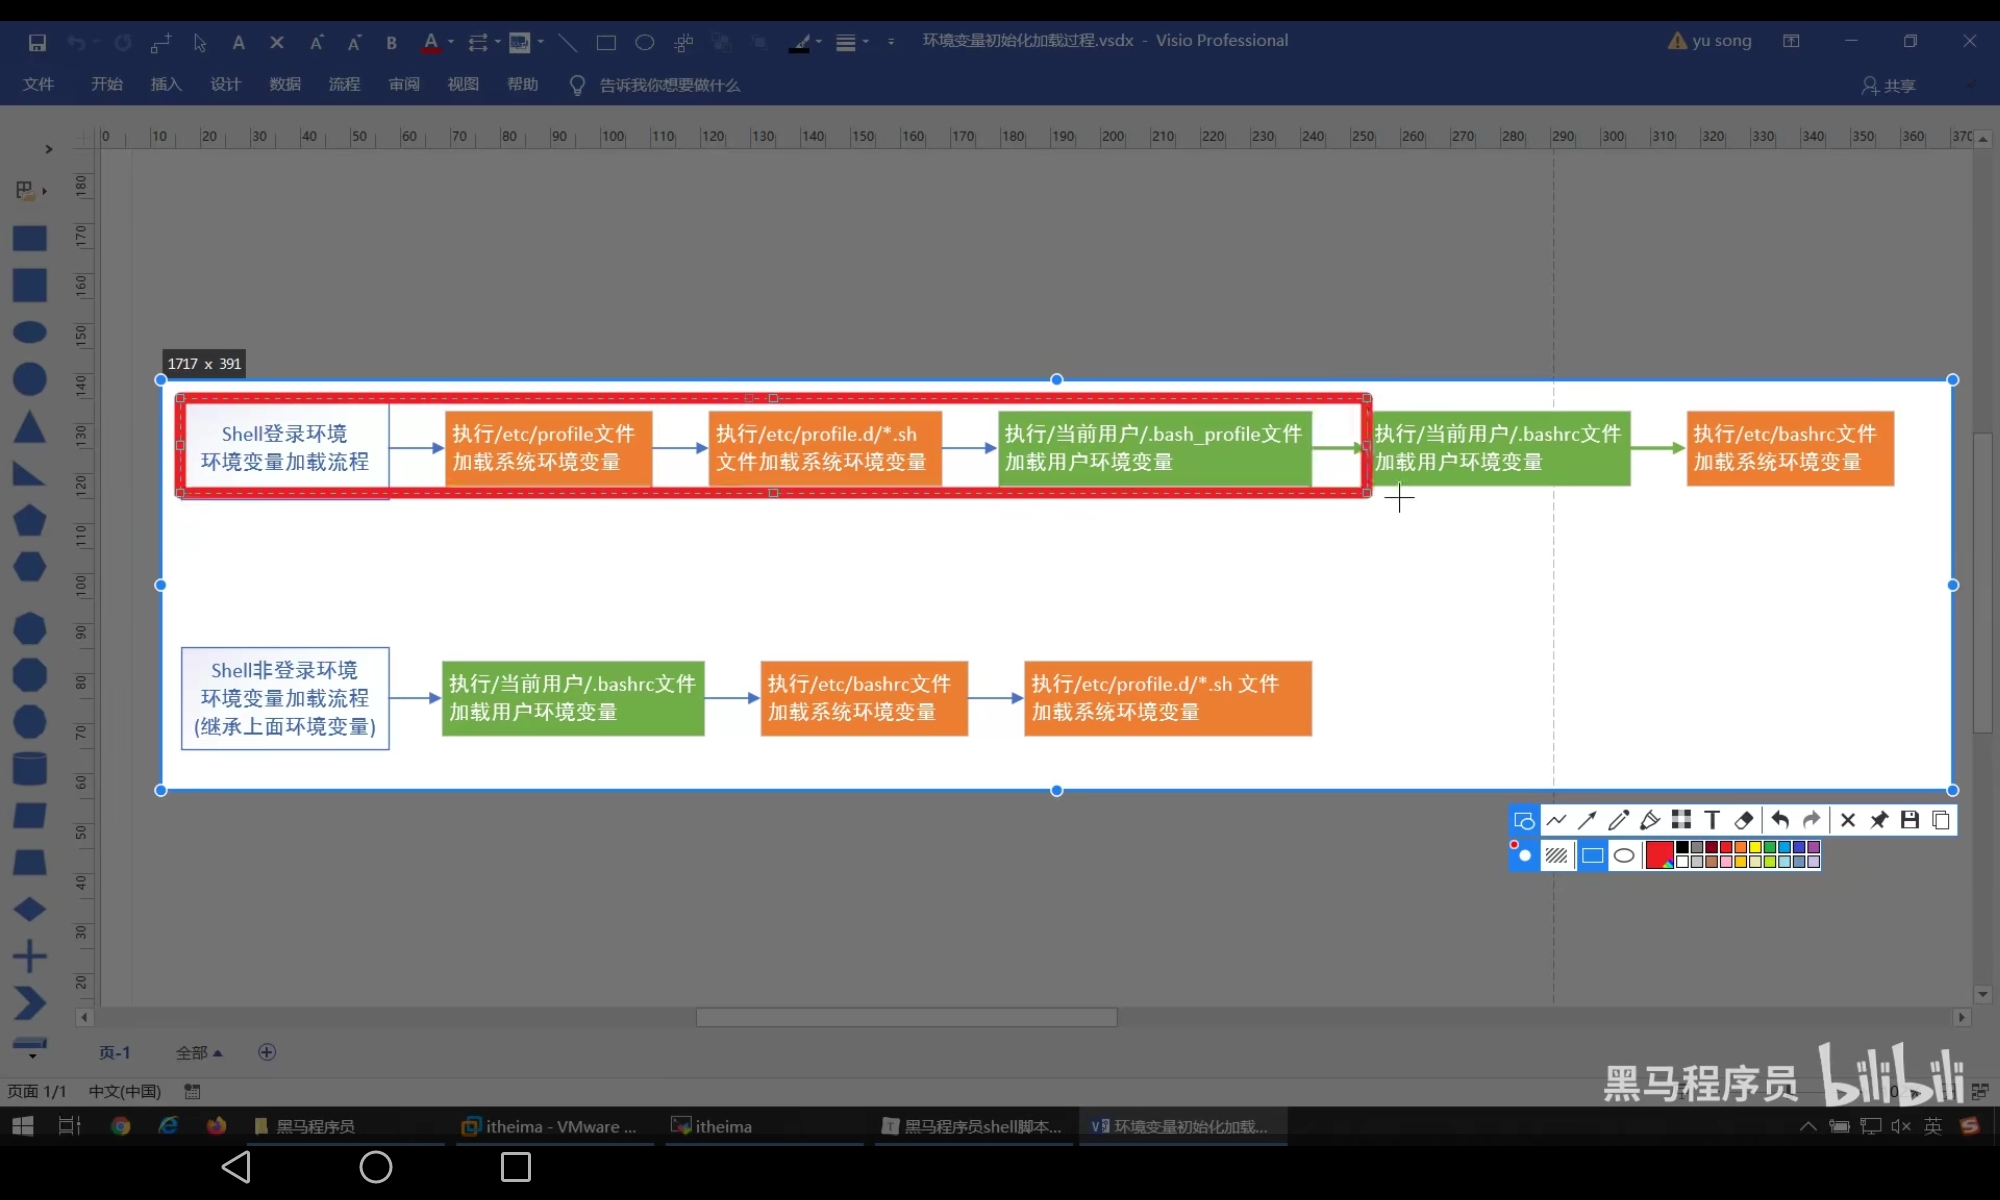Select the 页-1 page tab
The width and height of the screenshot is (2000, 1200).
[115, 1053]
